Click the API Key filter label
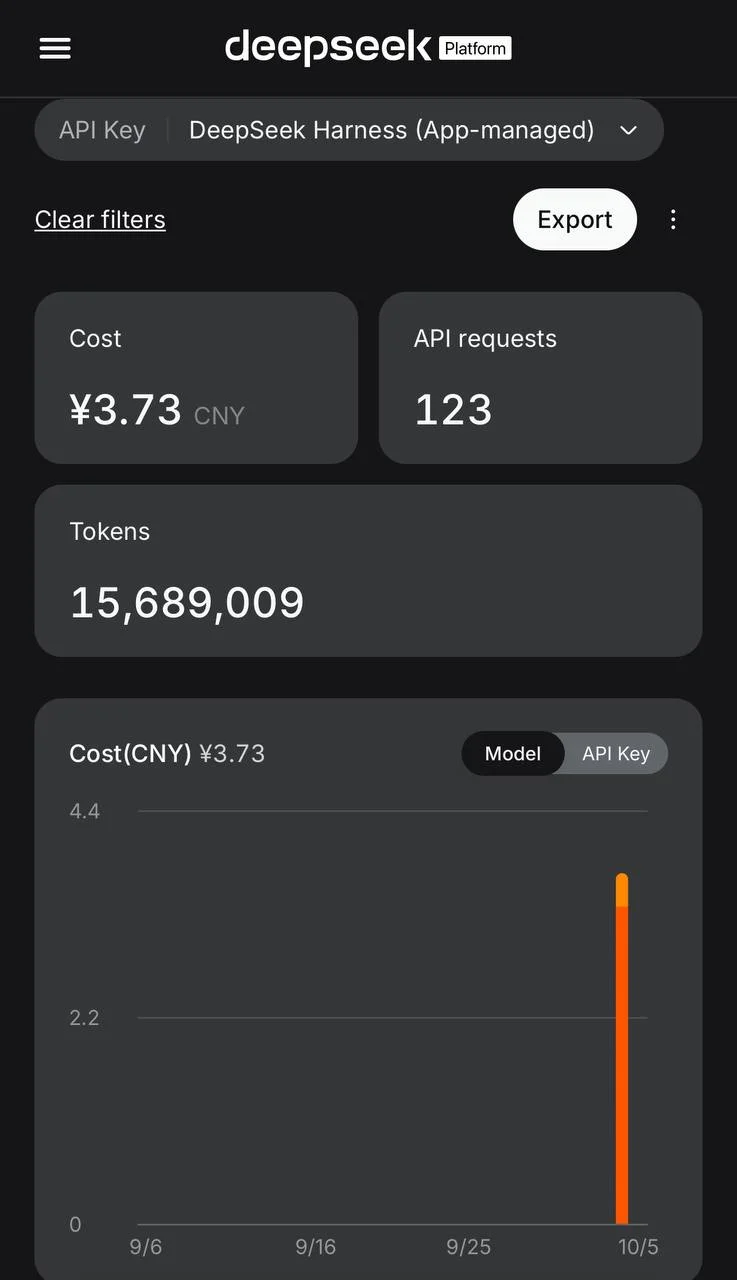 point(102,130)
